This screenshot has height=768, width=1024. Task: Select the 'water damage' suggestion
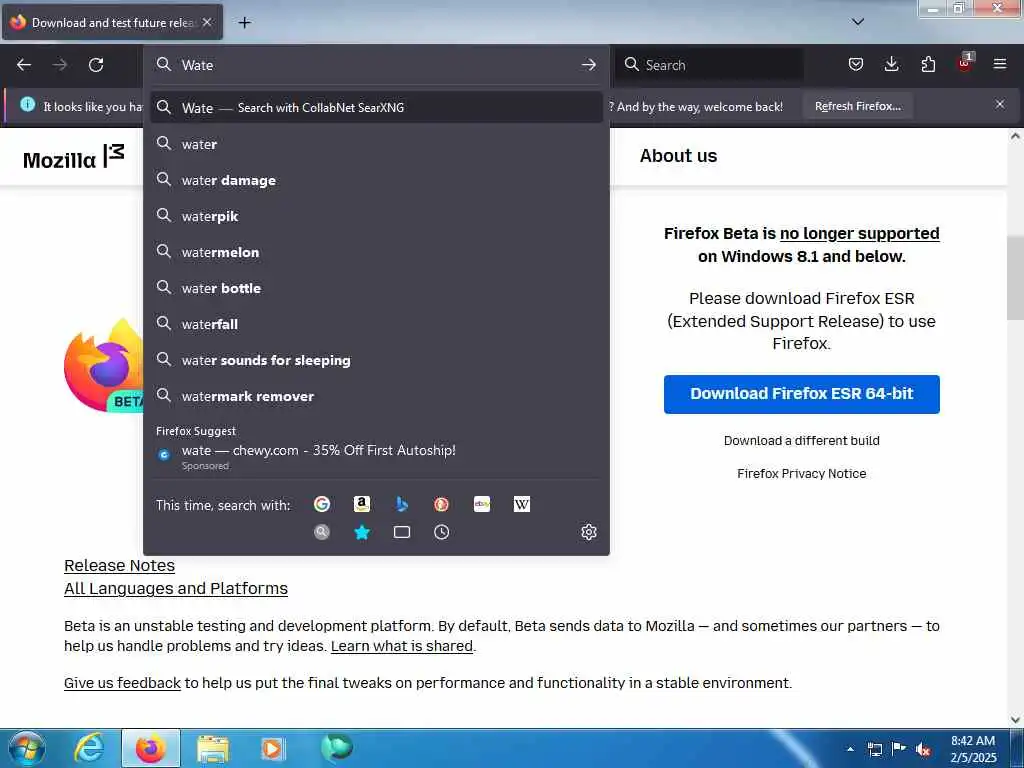tap(376, 180)
